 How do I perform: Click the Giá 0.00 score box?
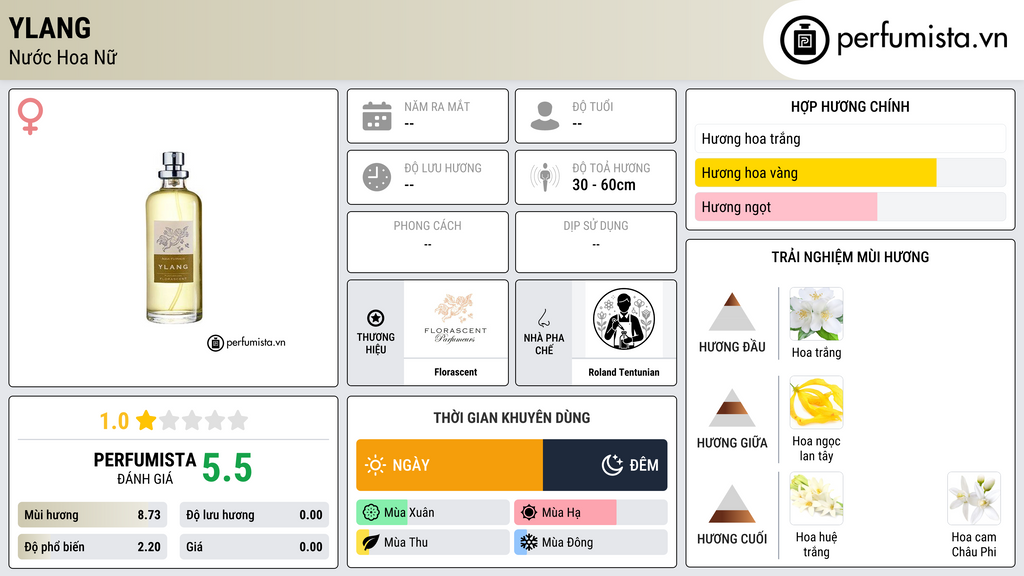(x=254, y=547)
